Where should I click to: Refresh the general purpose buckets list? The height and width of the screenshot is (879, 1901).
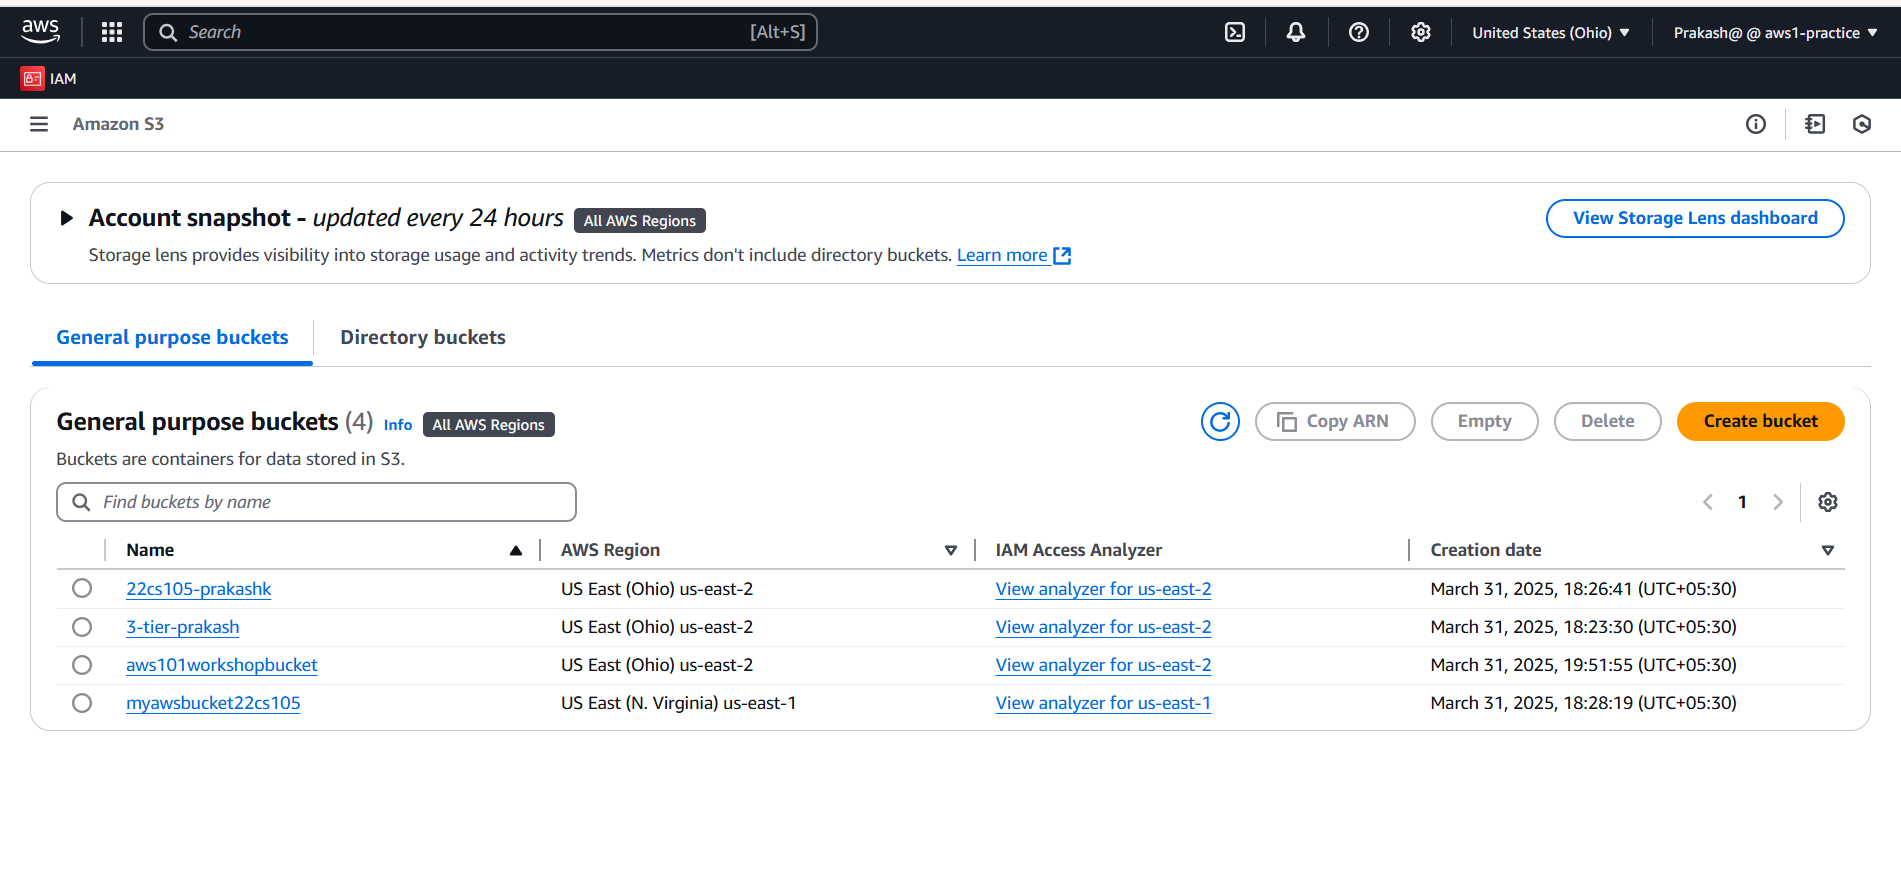tap(1220, 421)
